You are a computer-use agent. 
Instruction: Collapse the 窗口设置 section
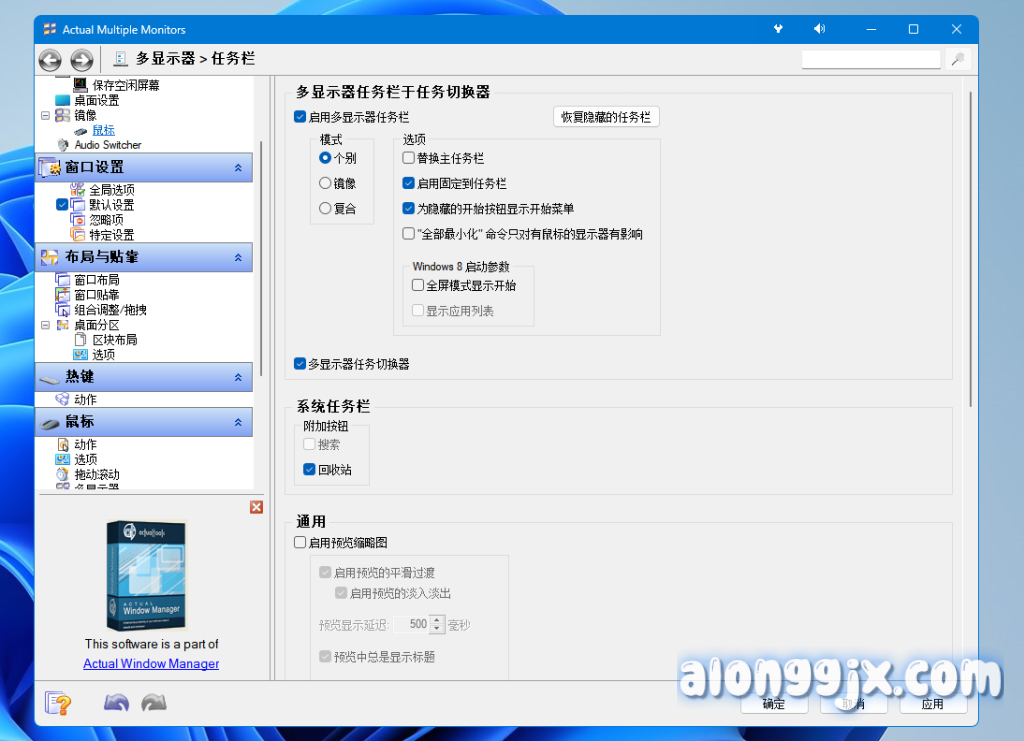pos(238,168)
